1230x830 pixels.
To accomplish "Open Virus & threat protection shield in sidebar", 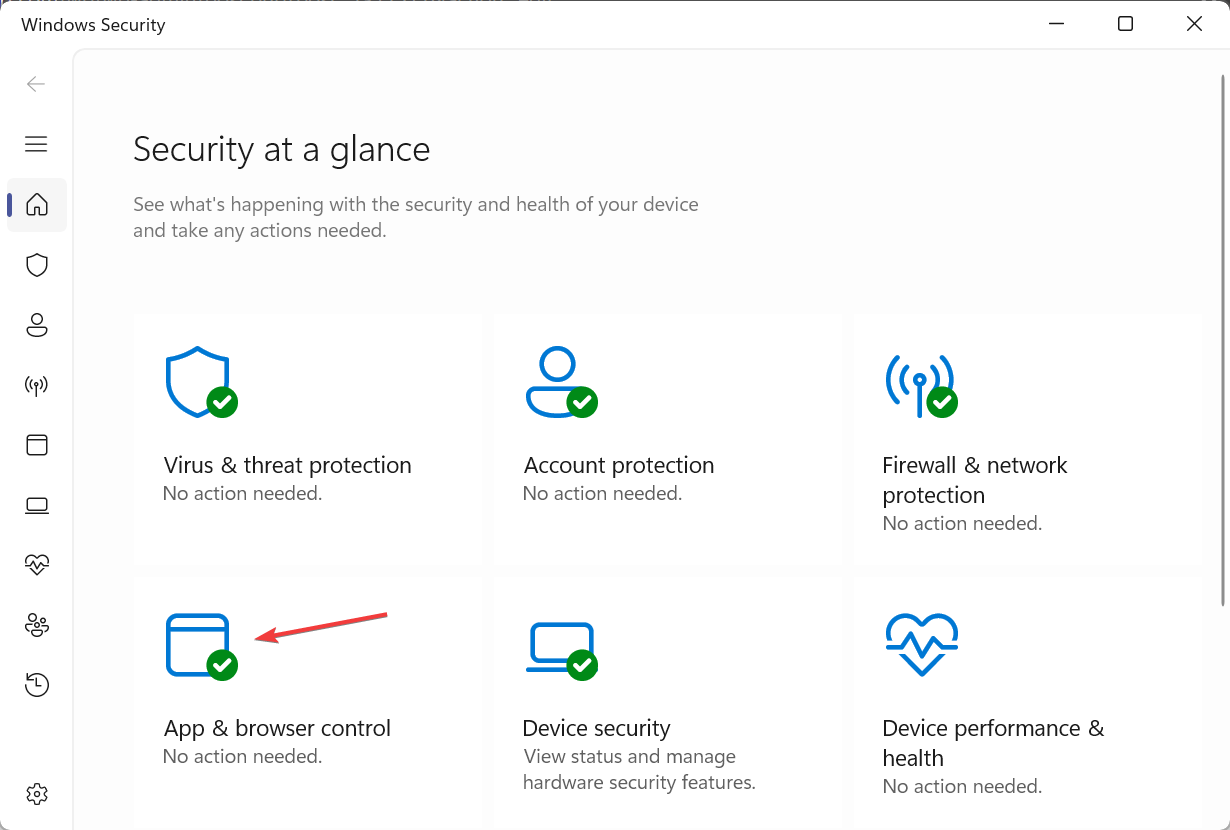I will [37, 265].
